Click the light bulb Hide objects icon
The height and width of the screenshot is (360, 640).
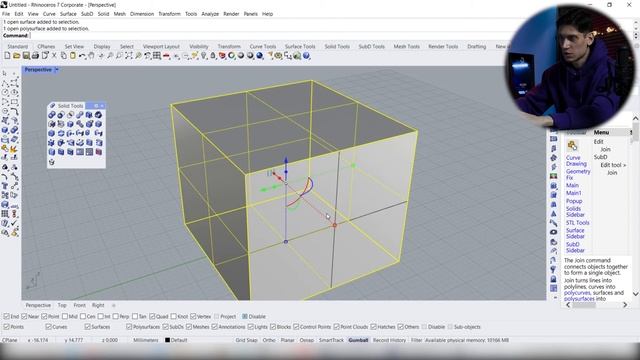point(204,56)
